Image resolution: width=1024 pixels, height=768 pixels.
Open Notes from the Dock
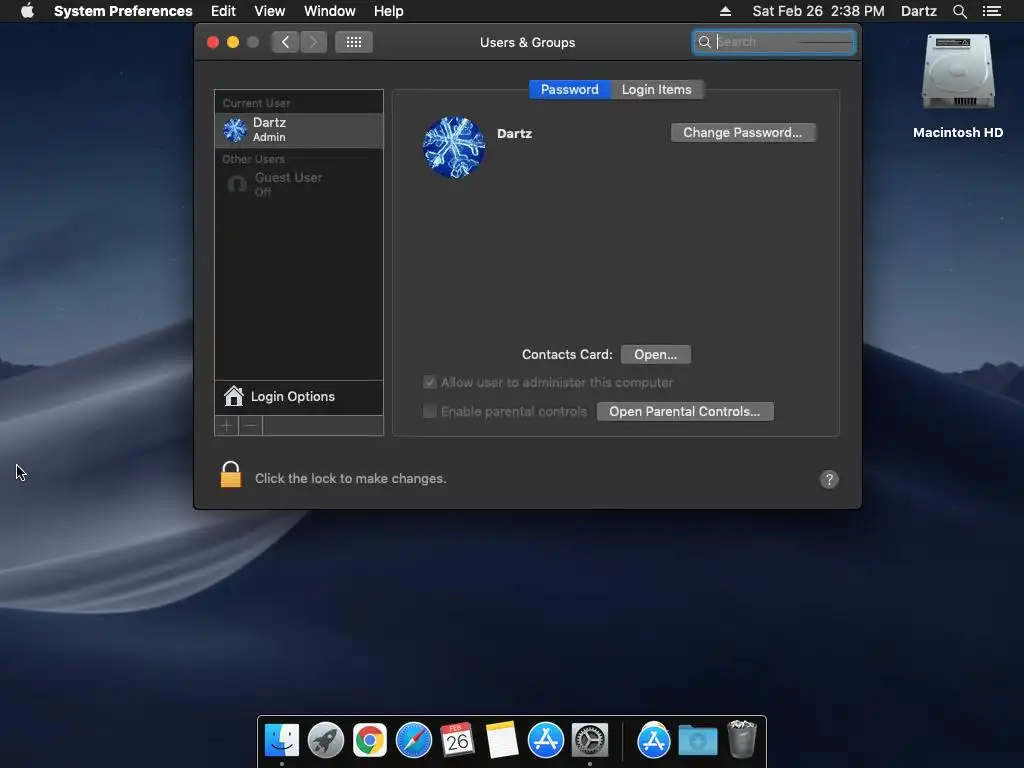coord(502,740)
